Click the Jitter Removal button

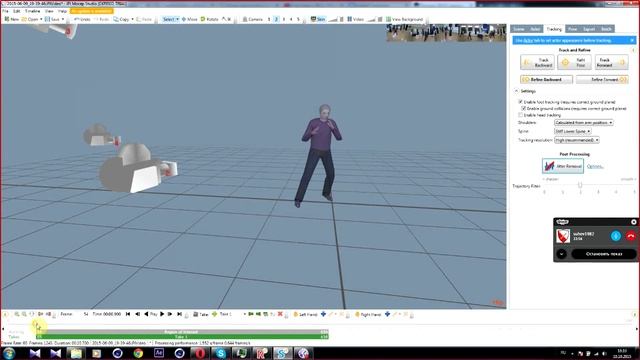[563, 166]
